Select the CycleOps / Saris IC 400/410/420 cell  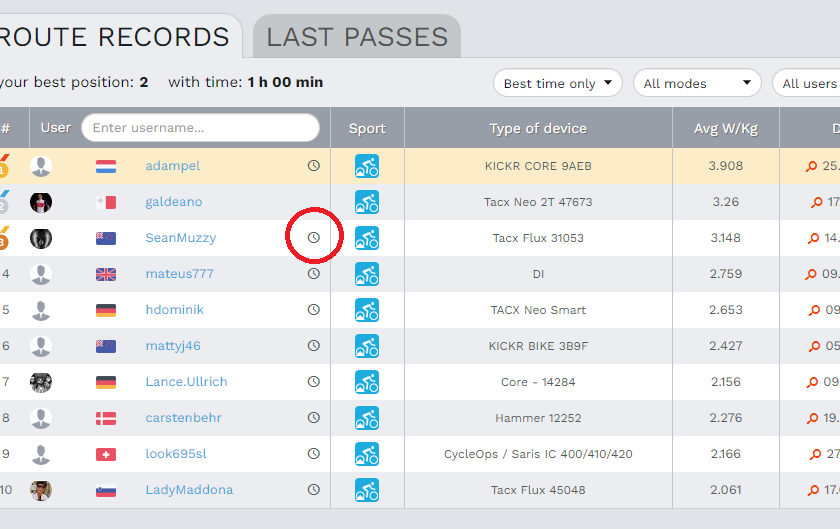click(x=538, y=454)
